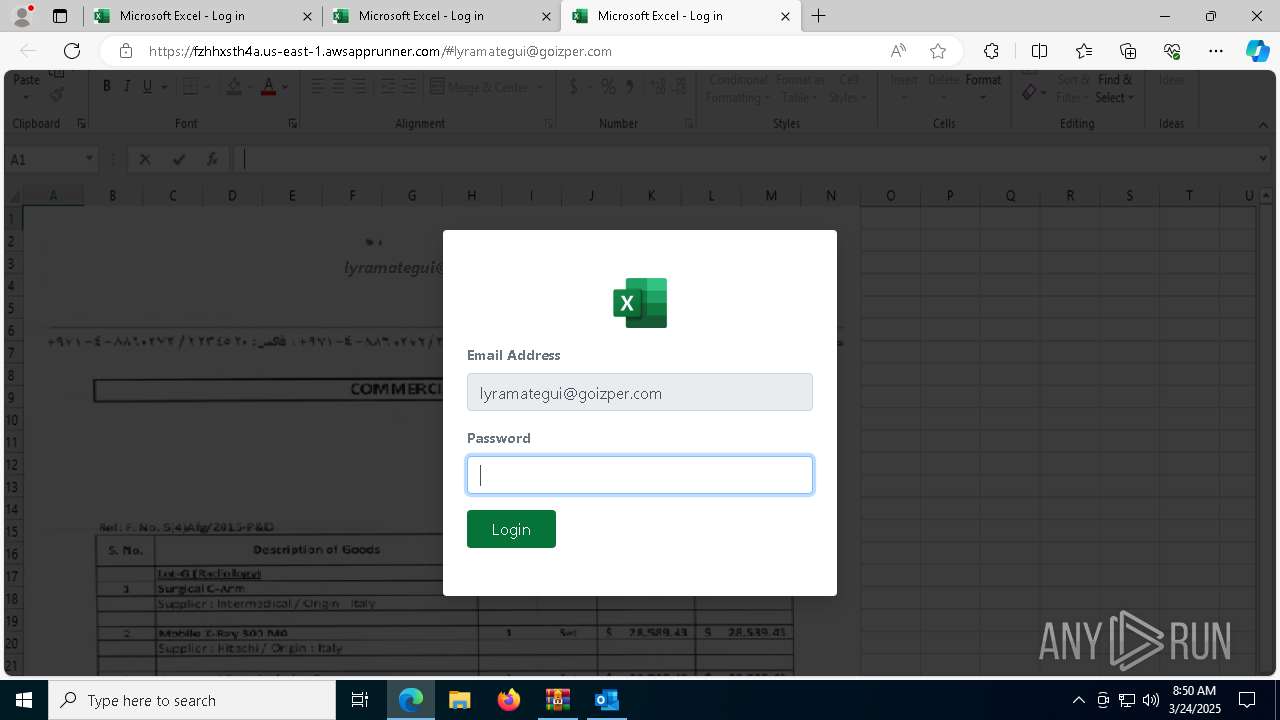Open the tab actions menu icon
Image resolution: width=1280 pixels, height=720 pixels.
pos(60,16)
